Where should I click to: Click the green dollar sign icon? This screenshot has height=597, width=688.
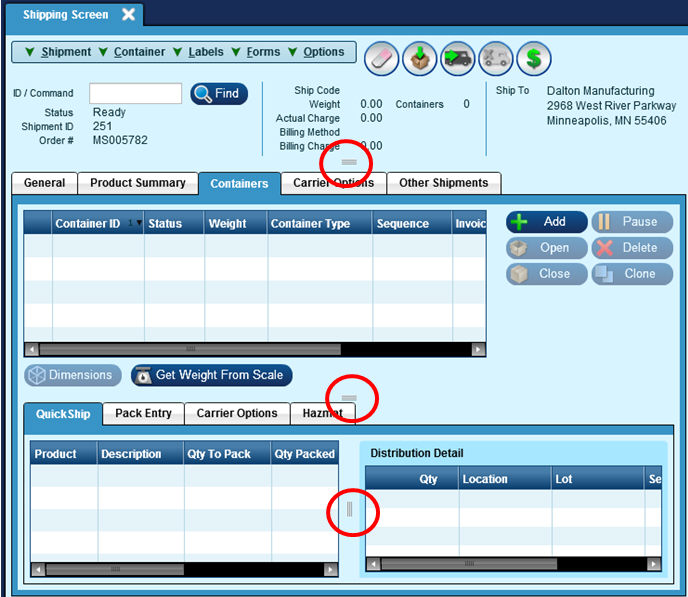coord(534,58)
